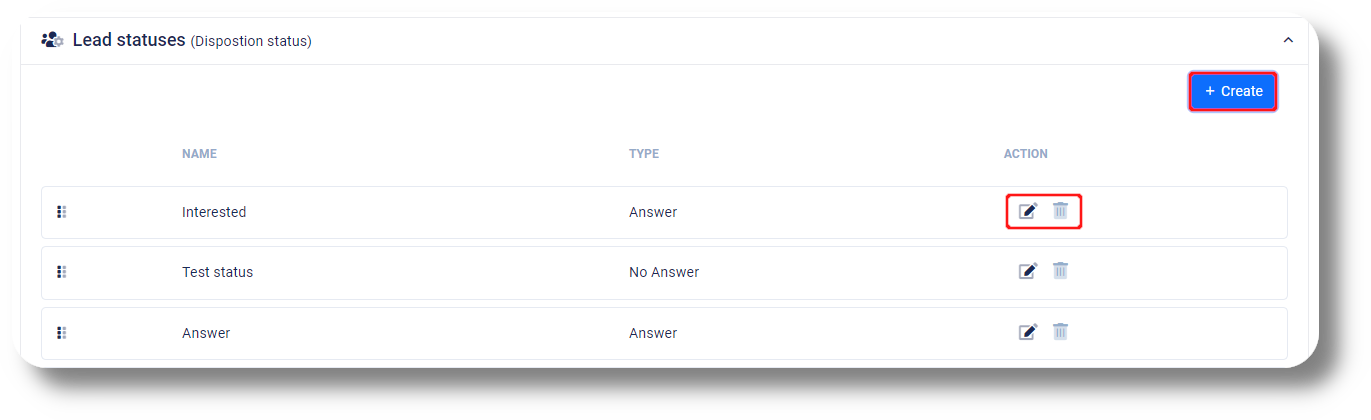Edit the Test status row
The width and height of the screenshot is (1371, 420).
[x=1028, y=271]
